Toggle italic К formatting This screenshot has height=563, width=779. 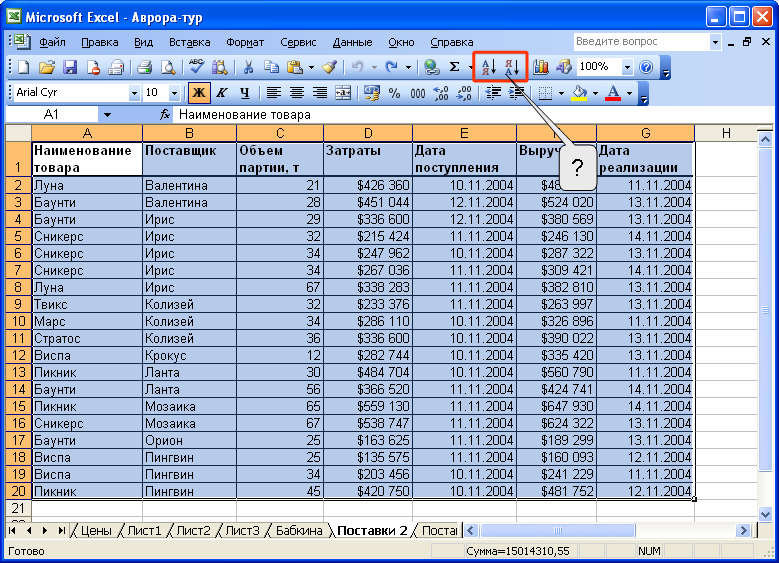coord(222,93)
